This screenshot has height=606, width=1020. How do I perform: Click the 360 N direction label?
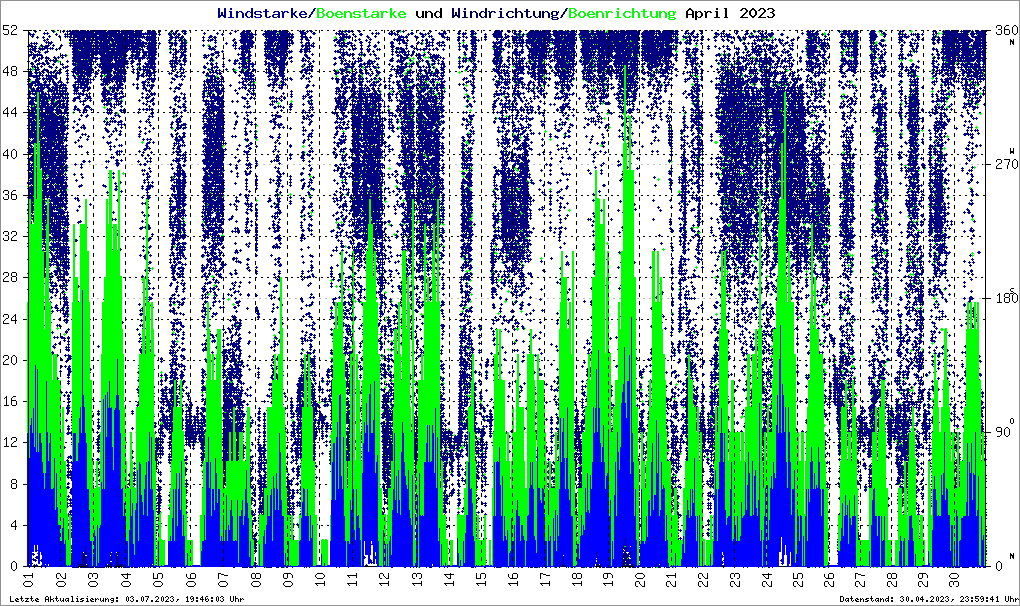[x=1005, y=34]
